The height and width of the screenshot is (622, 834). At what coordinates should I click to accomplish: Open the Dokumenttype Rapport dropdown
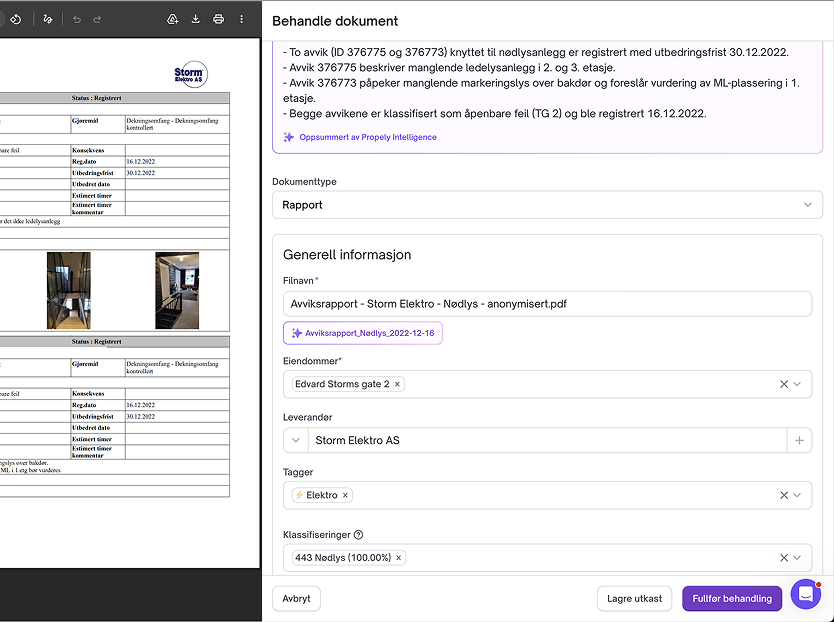(547, 205)
